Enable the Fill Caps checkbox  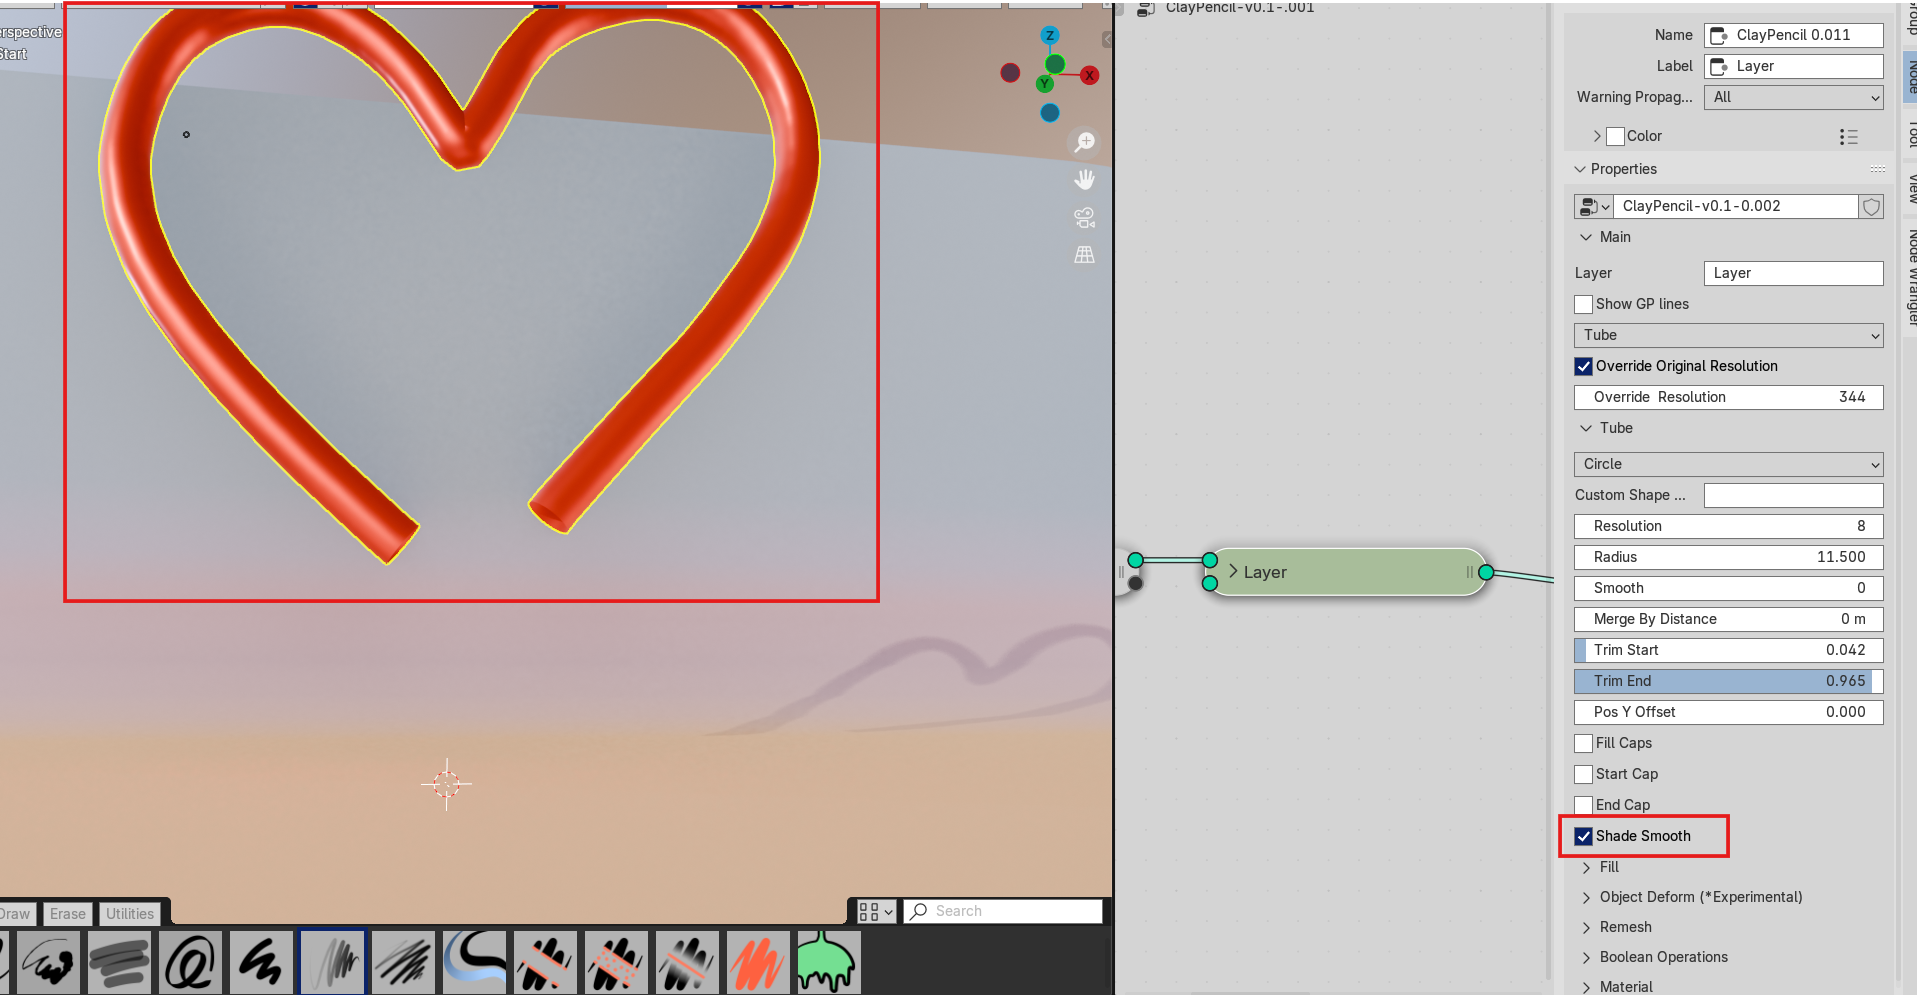coord(1583,743)
